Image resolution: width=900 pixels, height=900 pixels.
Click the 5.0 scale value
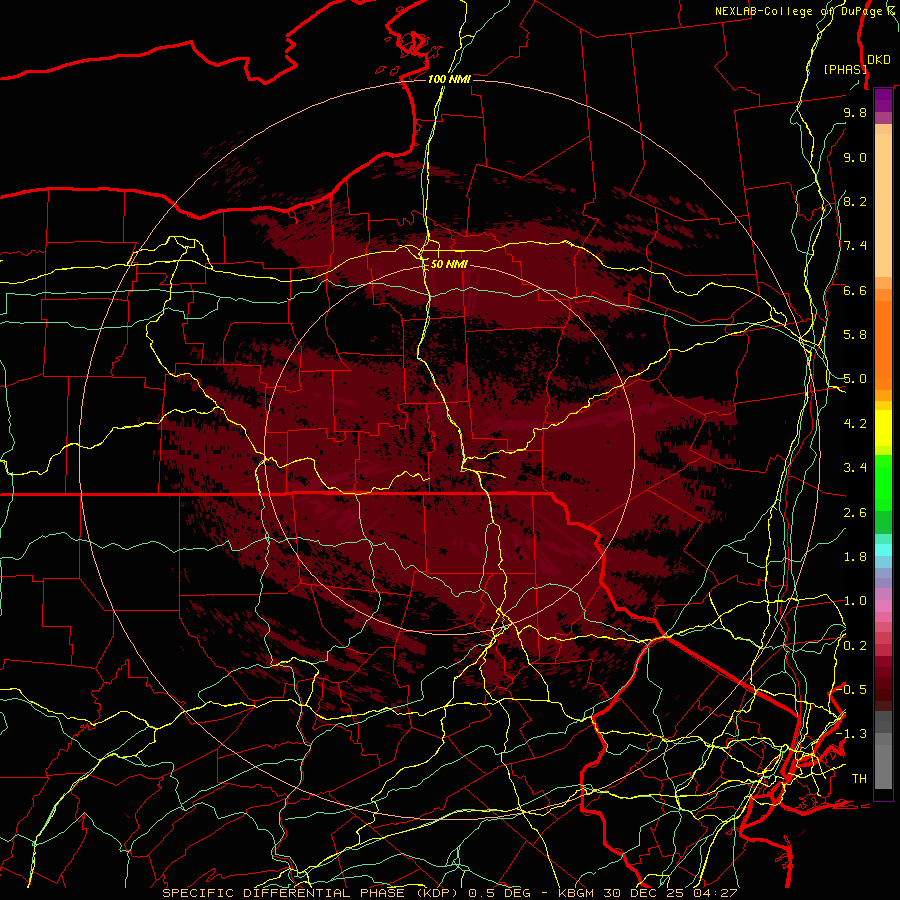pyautogui.click(x=855, y=379)
